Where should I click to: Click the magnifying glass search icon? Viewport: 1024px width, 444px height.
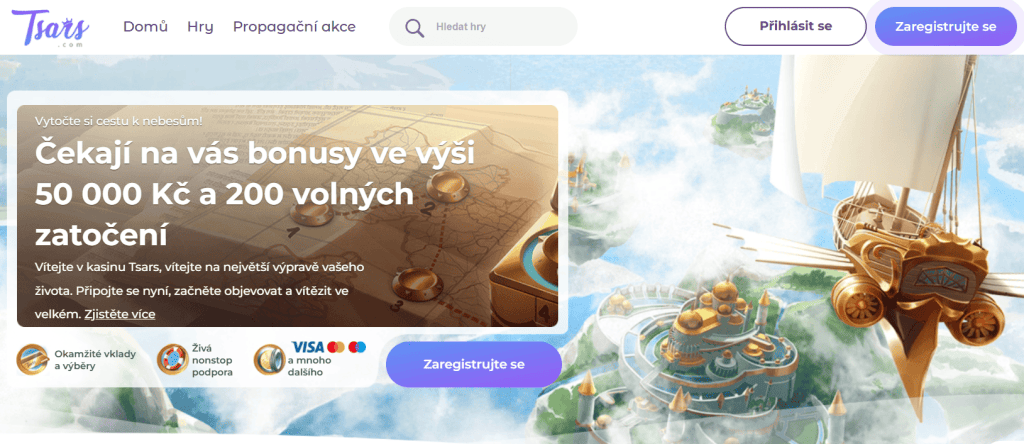pyautogui.click(x=414, y=27)
